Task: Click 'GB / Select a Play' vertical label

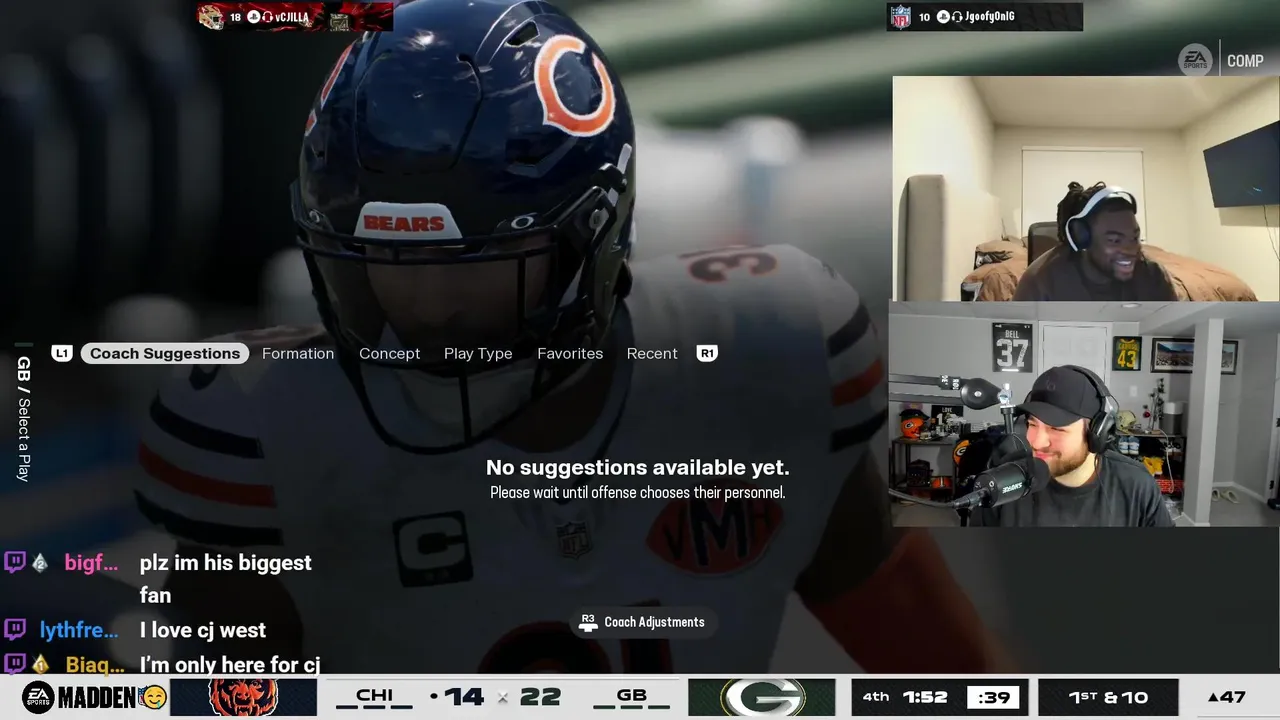Action: 24,419
